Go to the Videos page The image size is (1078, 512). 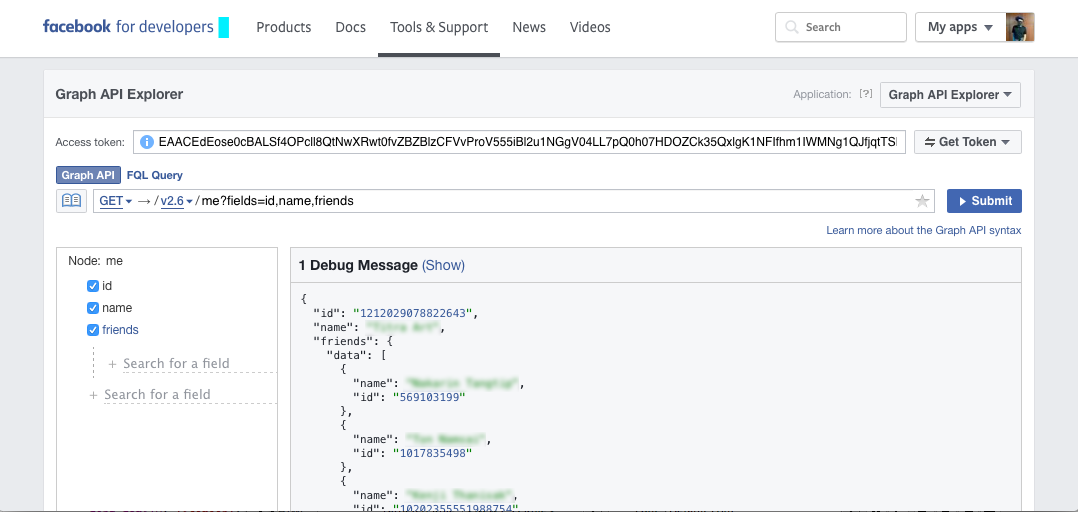(590, 27)
